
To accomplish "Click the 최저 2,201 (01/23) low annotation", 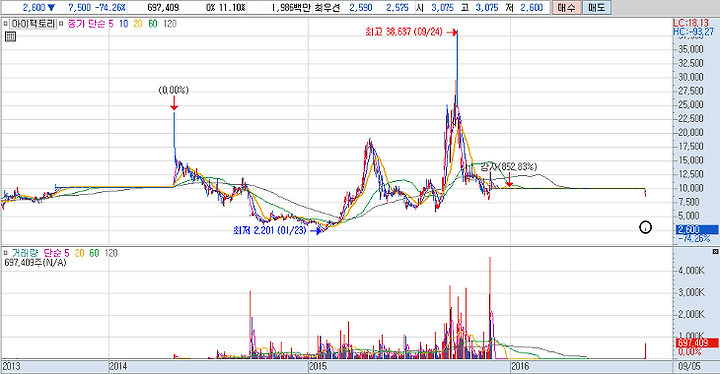I will point(270,230).
